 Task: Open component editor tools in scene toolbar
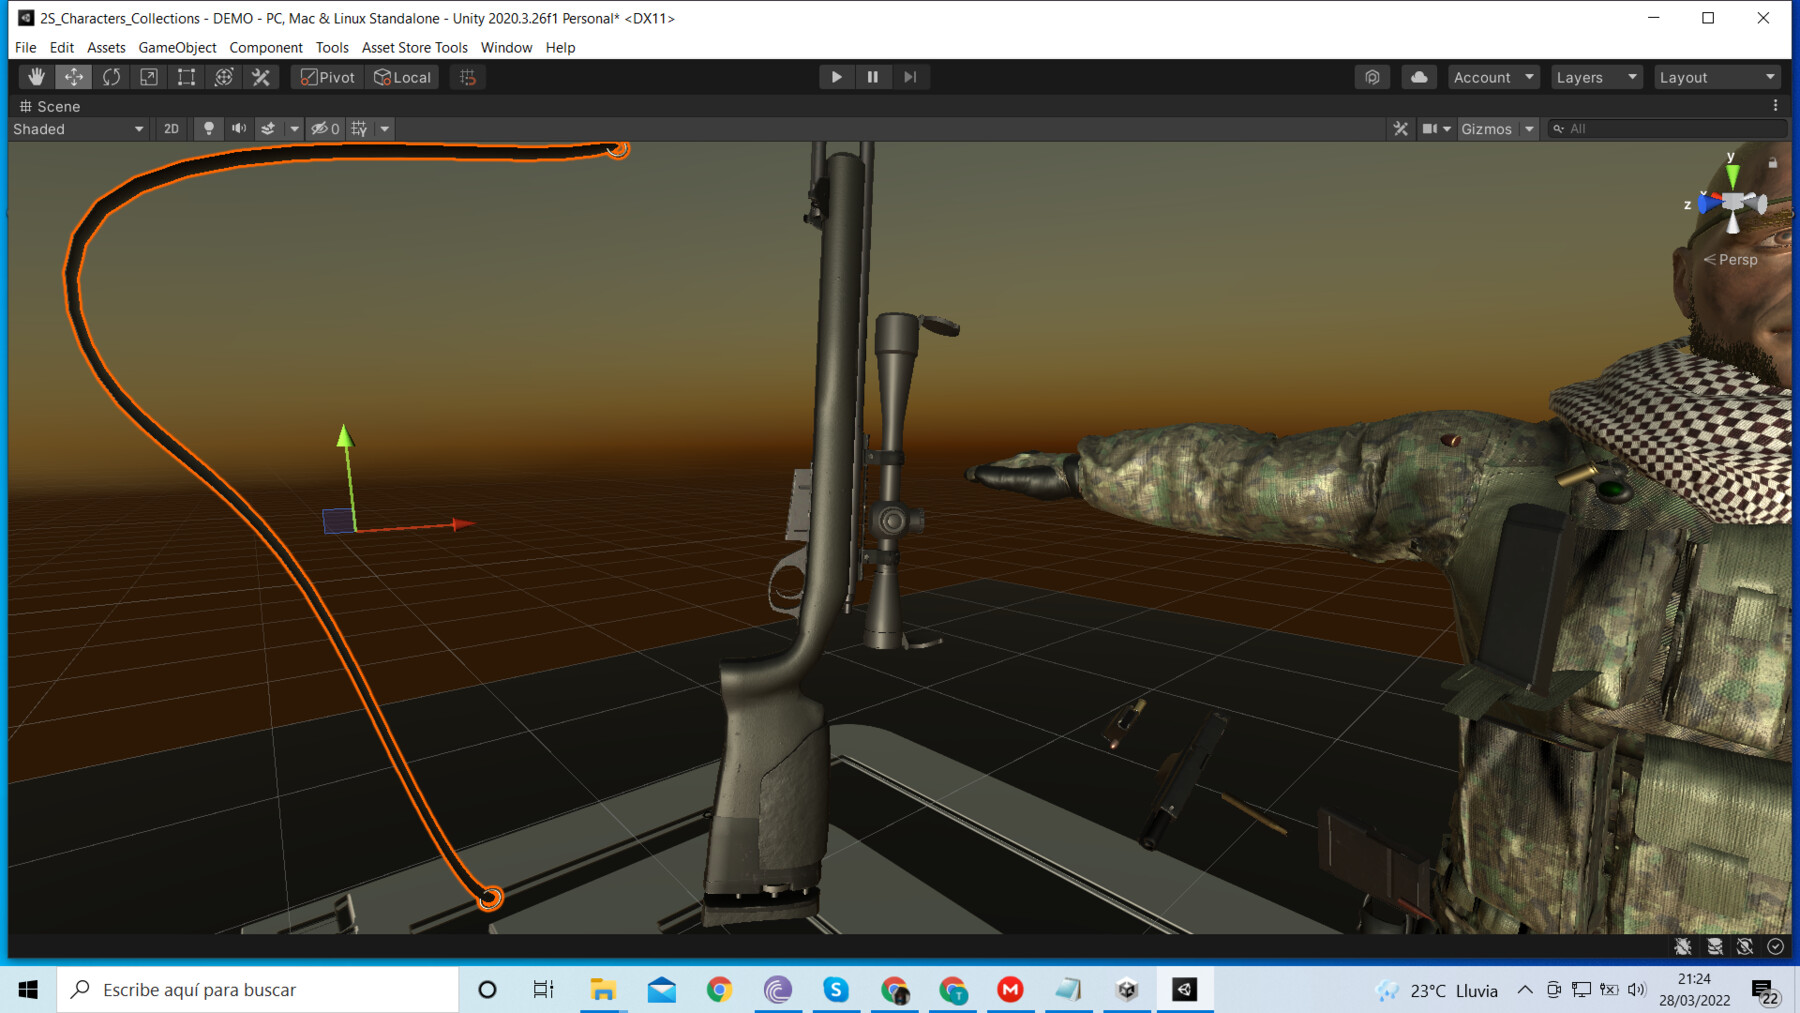[x=1400, y=129]
